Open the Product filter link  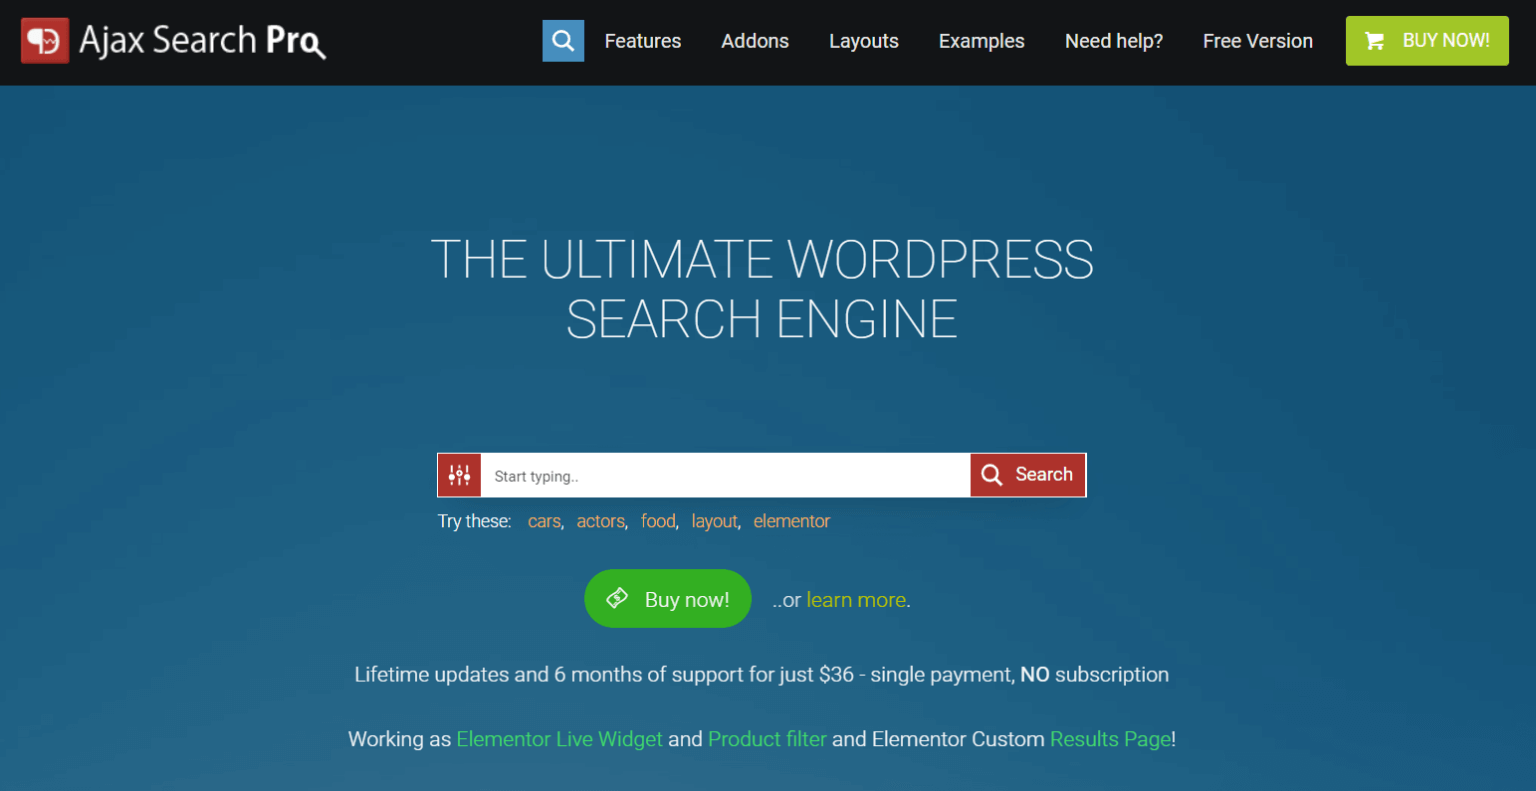coord(767,739)
